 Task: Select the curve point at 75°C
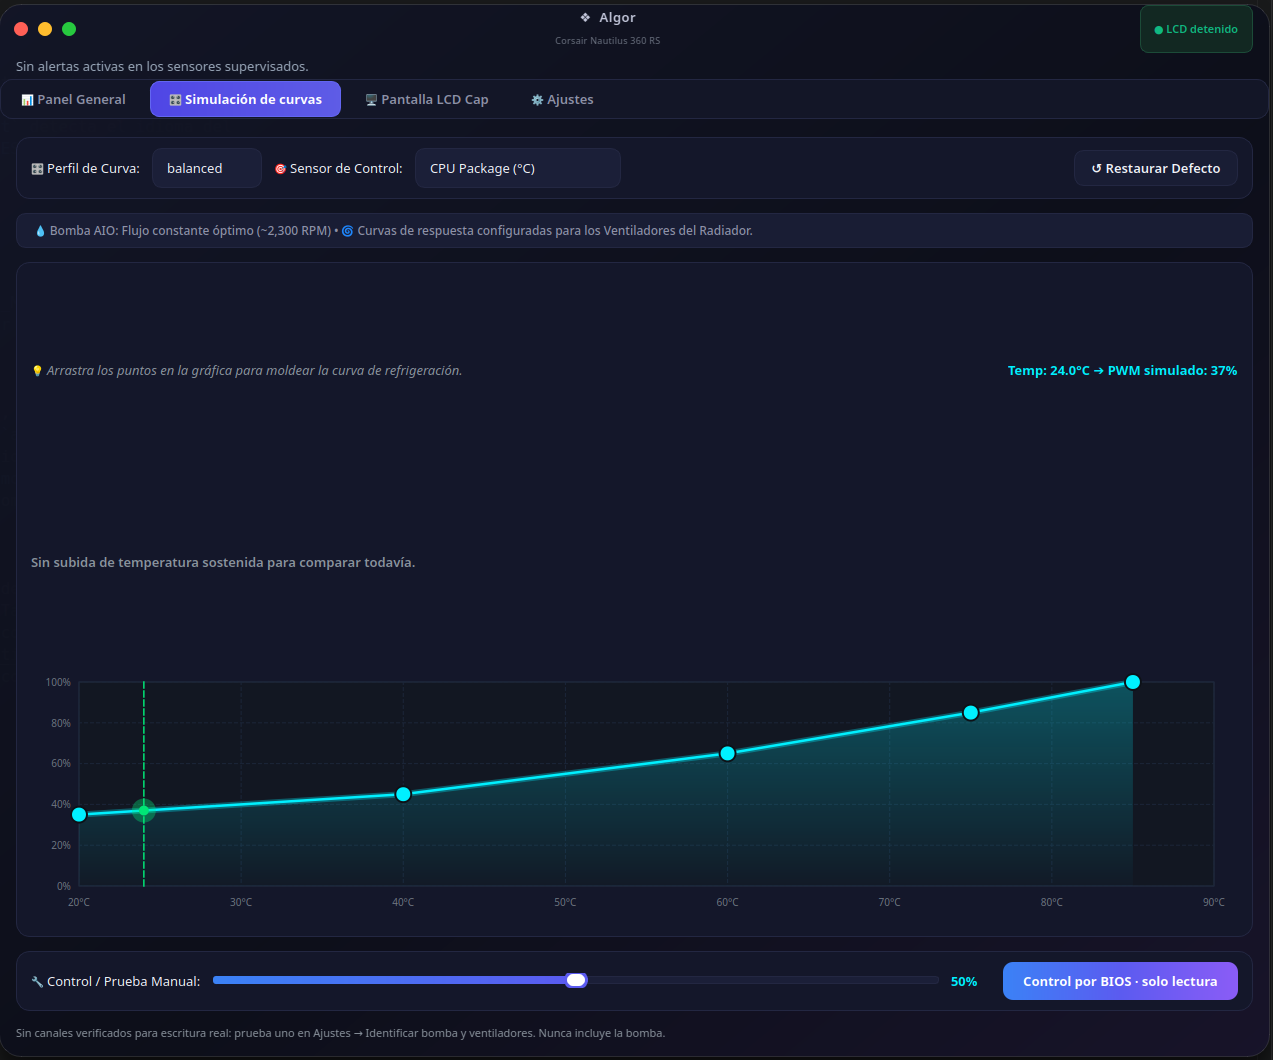[x=970, y=712]
